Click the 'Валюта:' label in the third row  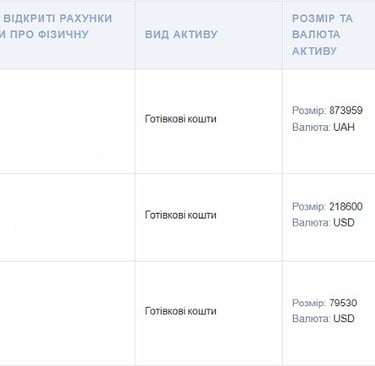(311, 318)
